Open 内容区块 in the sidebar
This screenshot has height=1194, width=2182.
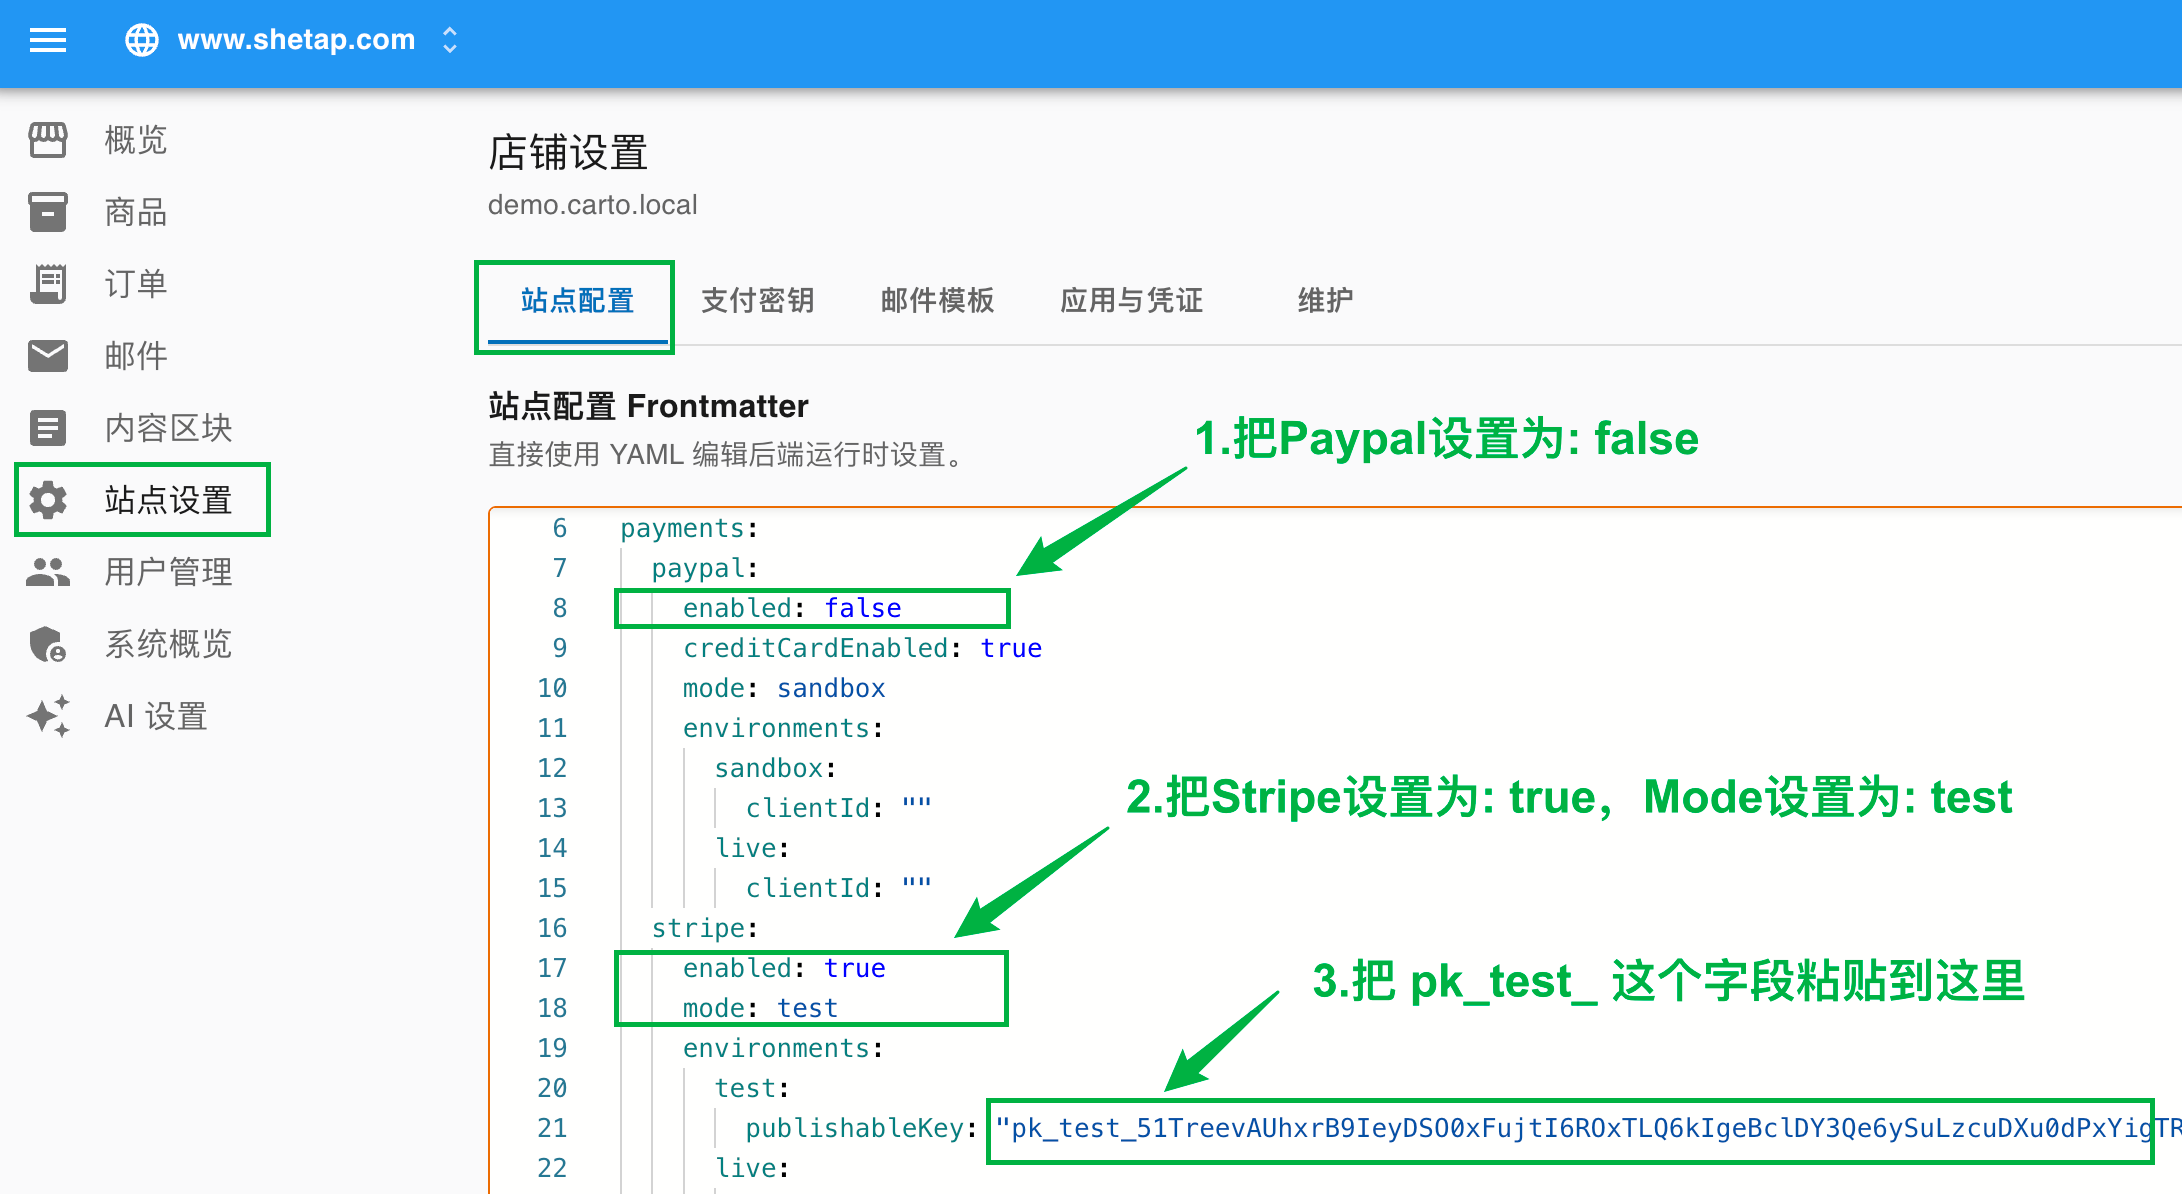(x=168, y=428)
